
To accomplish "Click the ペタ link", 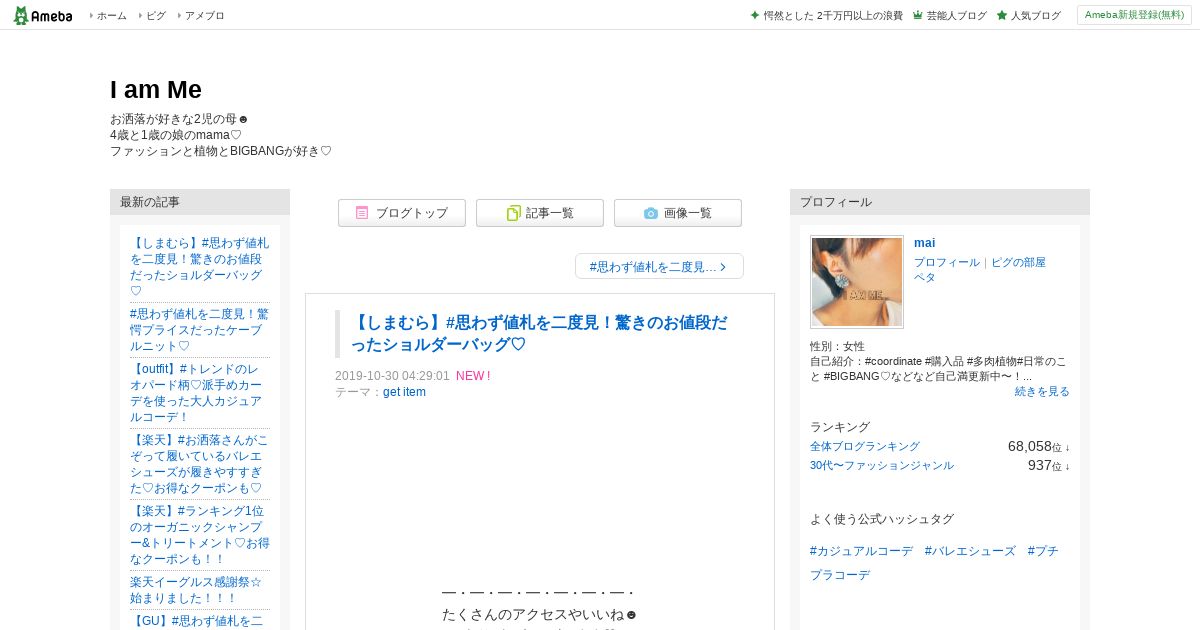I will pyautogui.click(x=925, y=277).
